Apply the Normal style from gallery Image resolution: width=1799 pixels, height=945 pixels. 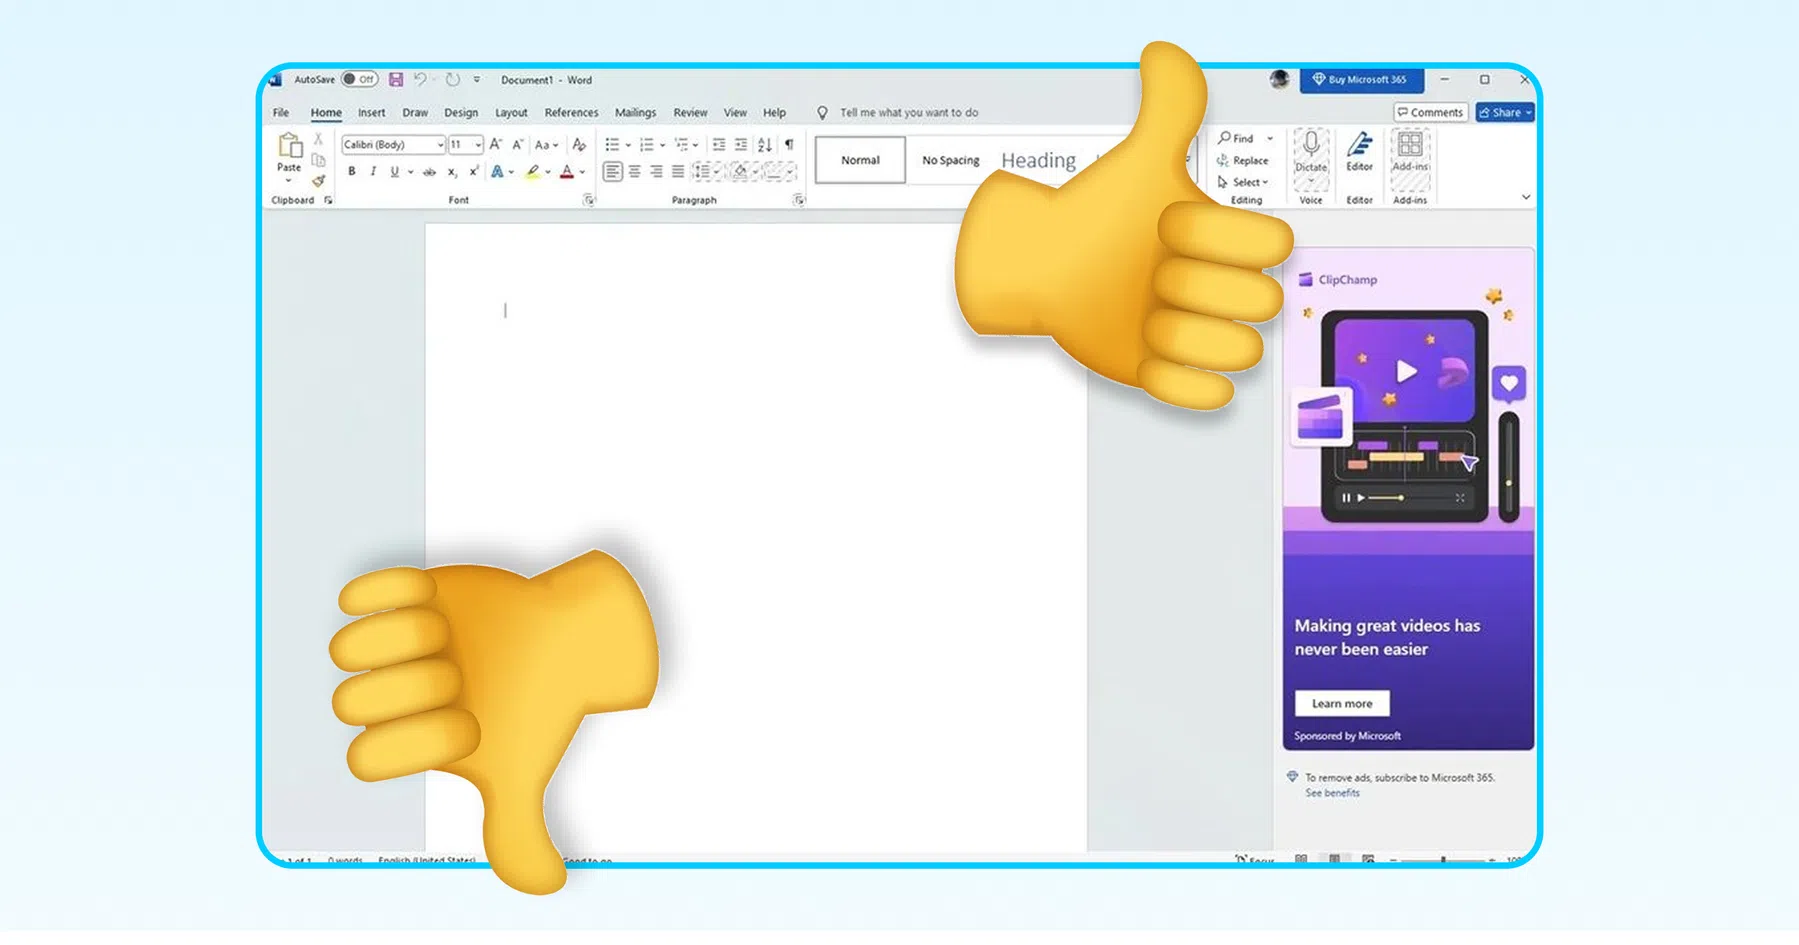coord(860,160)
